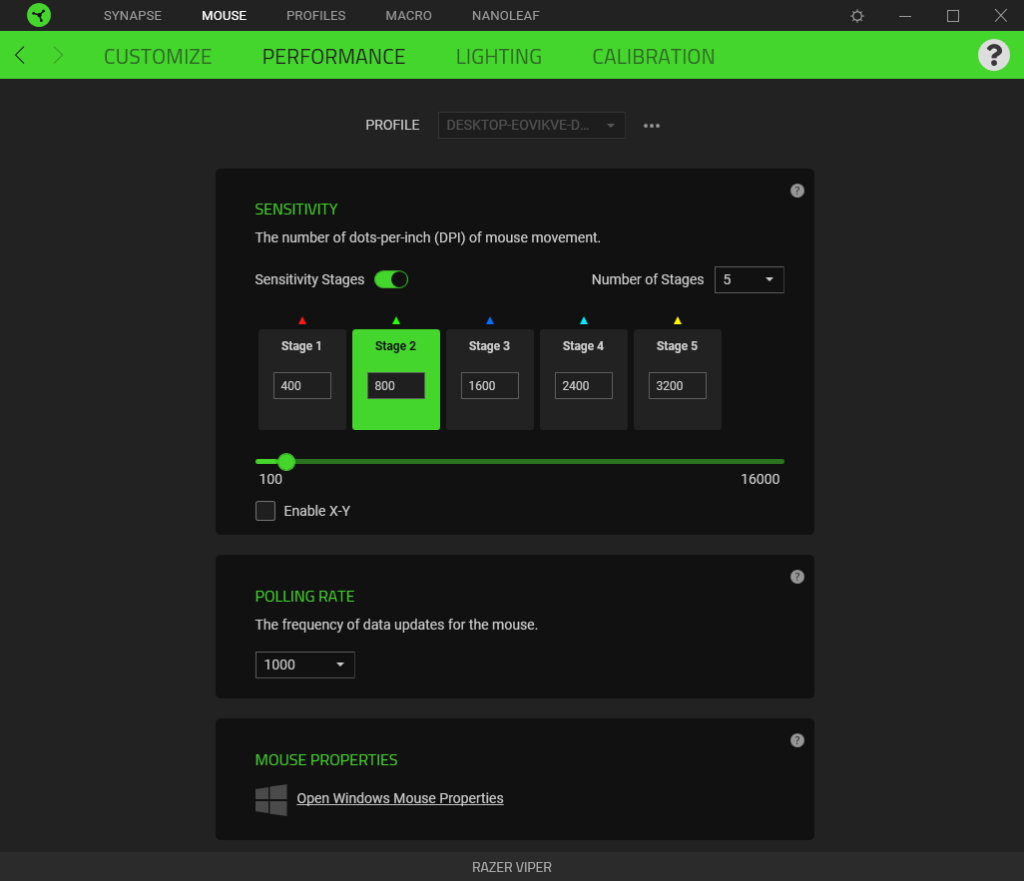The height and width of the screenshot is (881, 1024).
Task: Click the cyan Stage 4 indicator triangle
Action: point(584,321)
